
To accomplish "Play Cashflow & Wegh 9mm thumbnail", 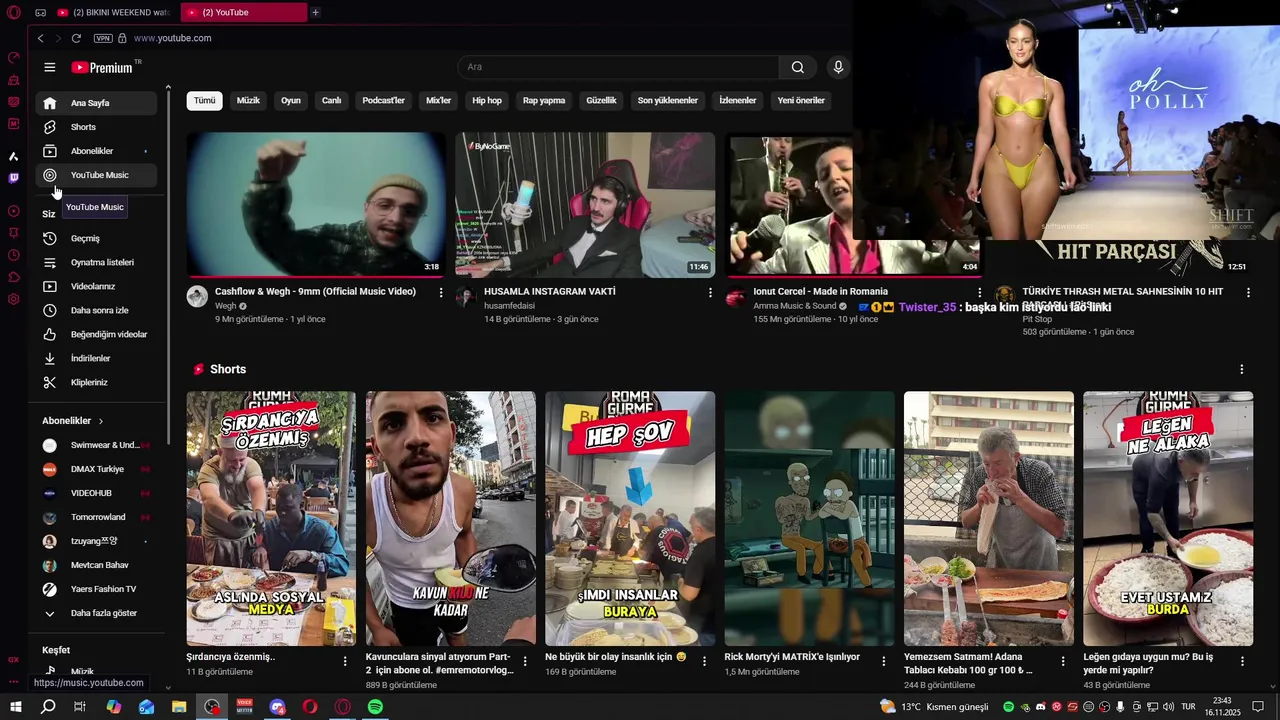I will 316,204.
